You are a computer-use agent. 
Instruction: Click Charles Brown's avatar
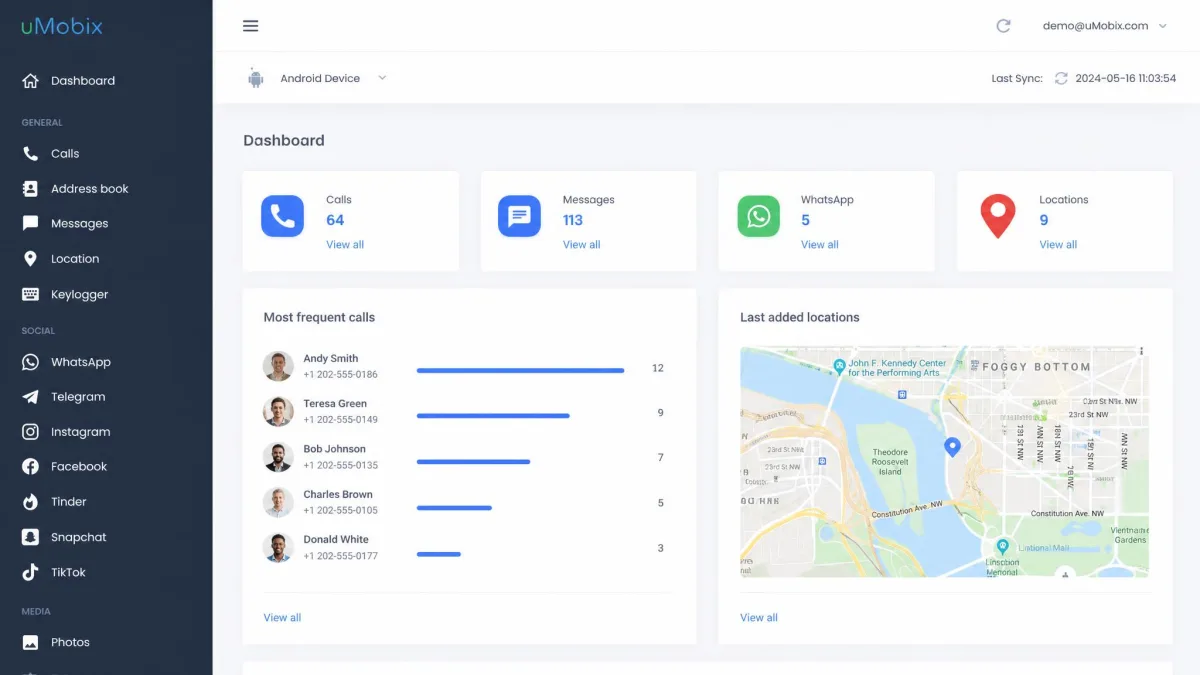(278, 502)
